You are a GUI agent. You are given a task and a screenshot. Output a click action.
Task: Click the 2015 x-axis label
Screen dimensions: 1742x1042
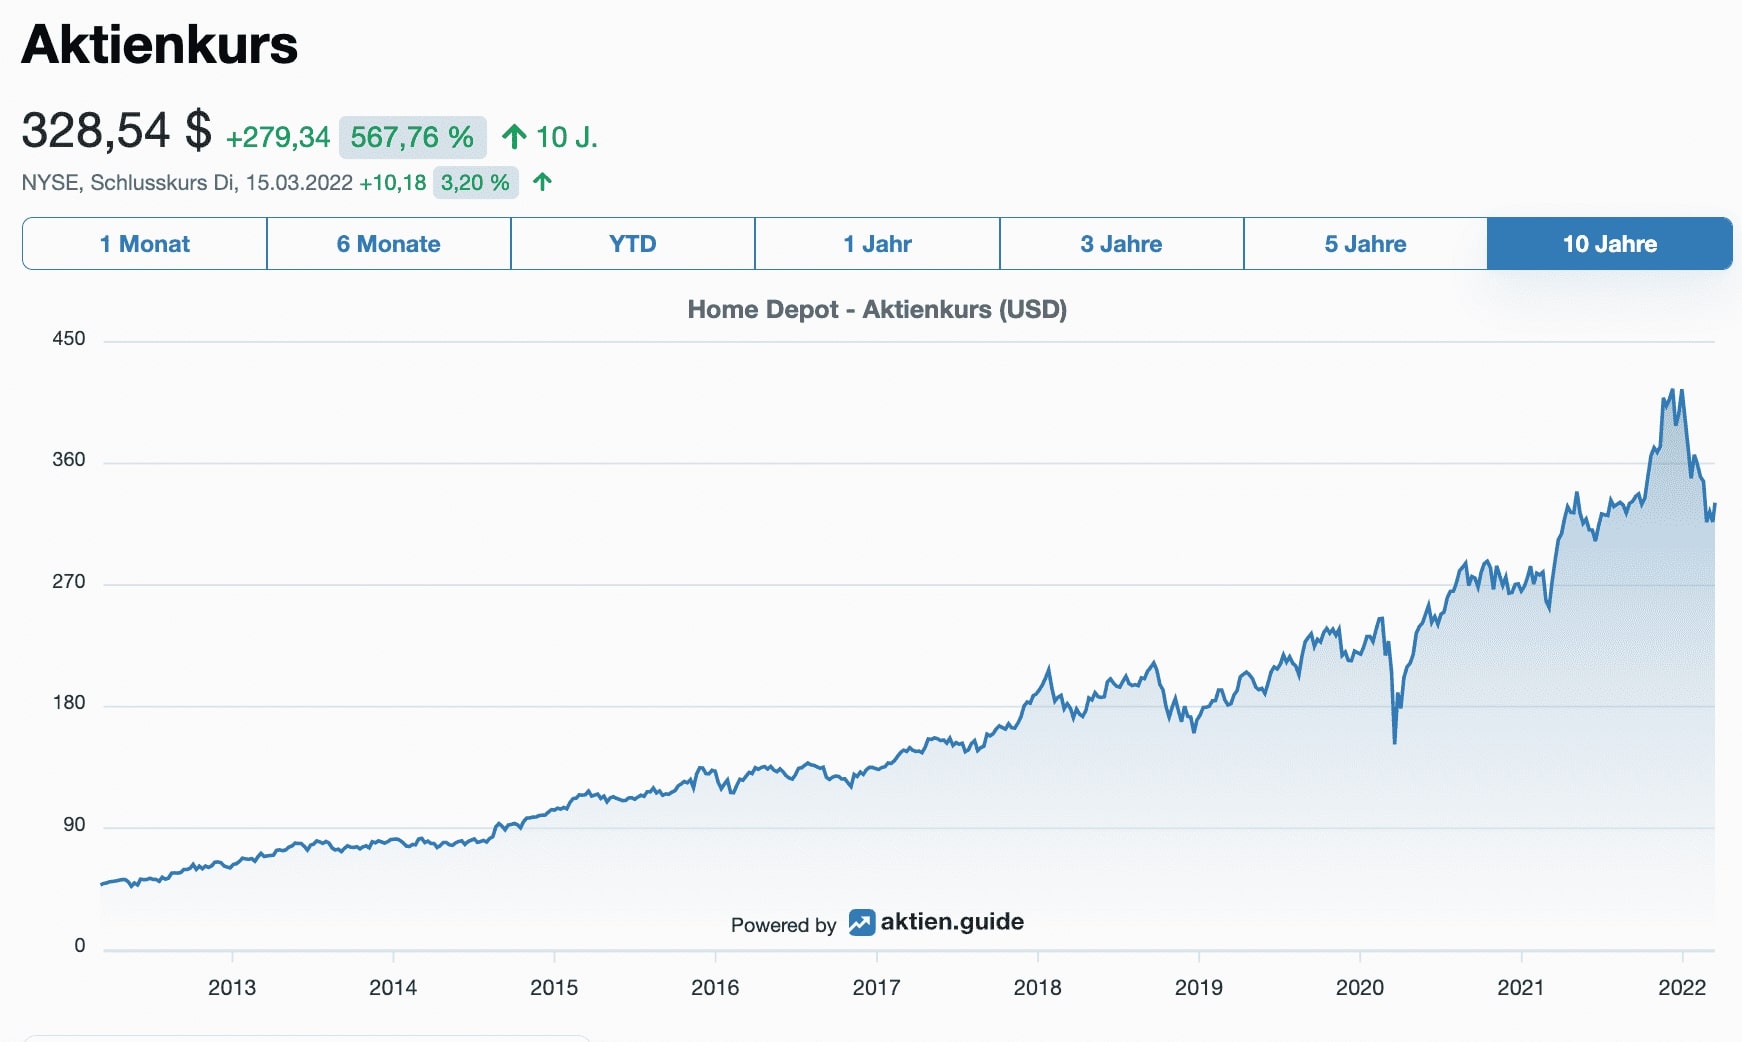[554, 988]
